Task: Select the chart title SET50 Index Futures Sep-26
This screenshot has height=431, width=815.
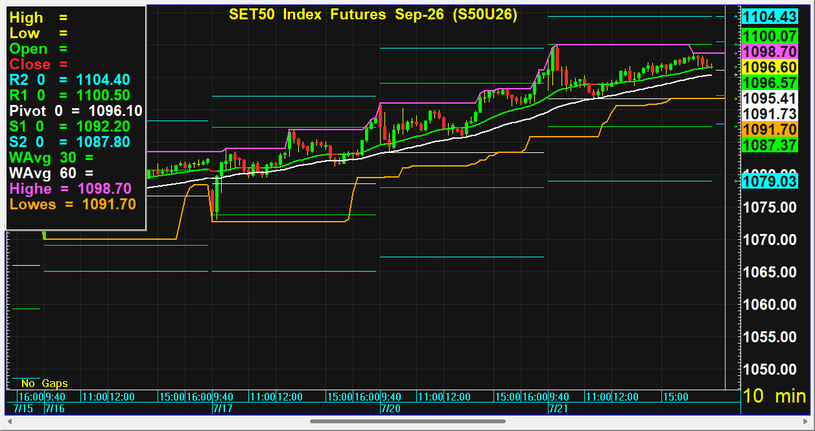Action: tap(373, 15)
